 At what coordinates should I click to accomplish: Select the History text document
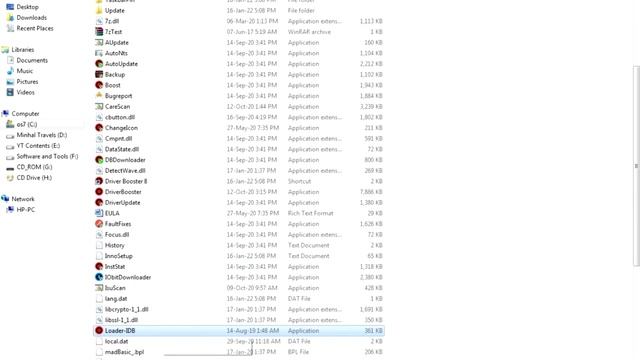tap(115, 245)
